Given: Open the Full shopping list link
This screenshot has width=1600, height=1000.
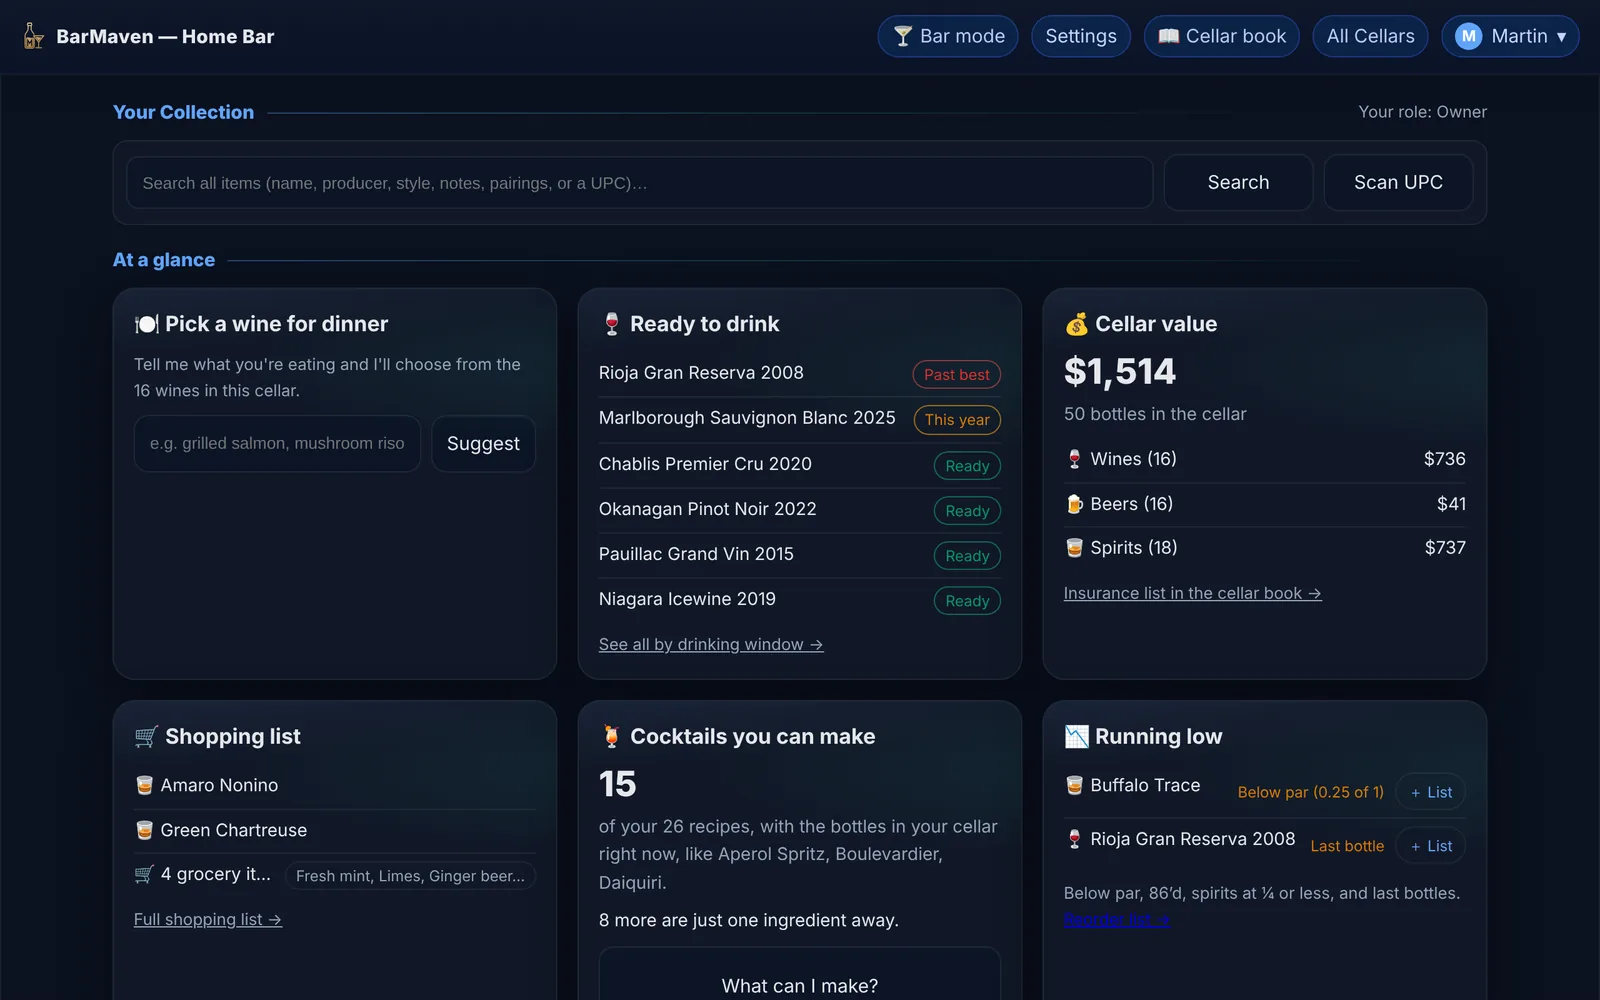Looking at the screenshot, I should point(208,920).
